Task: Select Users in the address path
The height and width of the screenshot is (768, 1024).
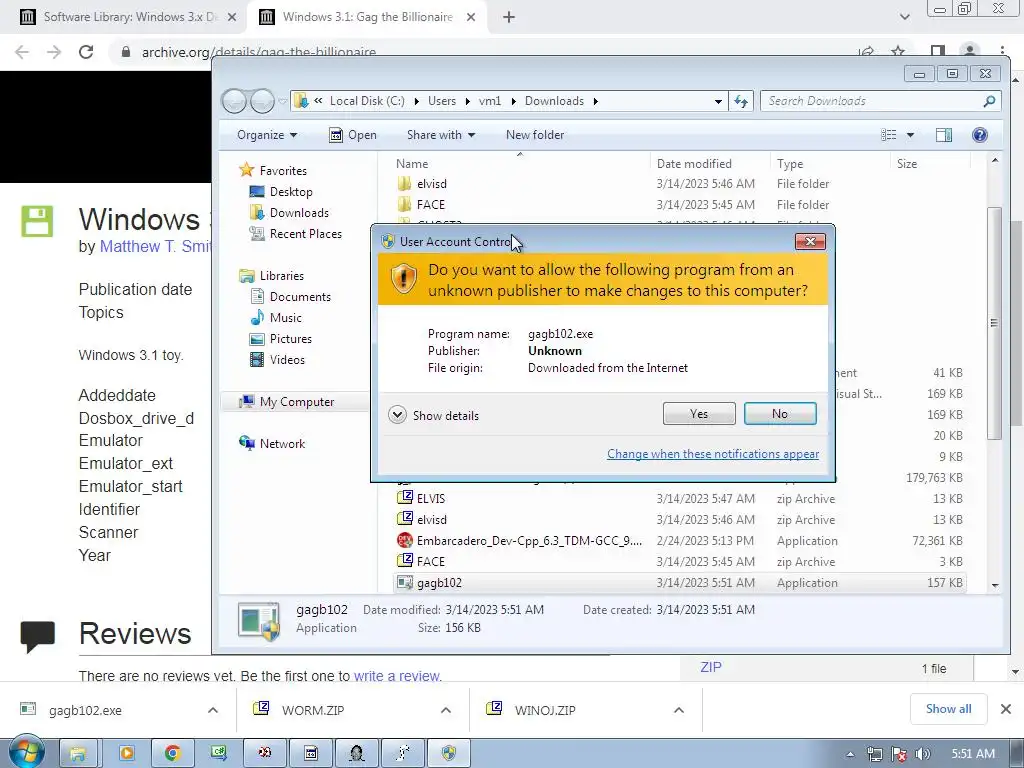Action: coord(442,101)
